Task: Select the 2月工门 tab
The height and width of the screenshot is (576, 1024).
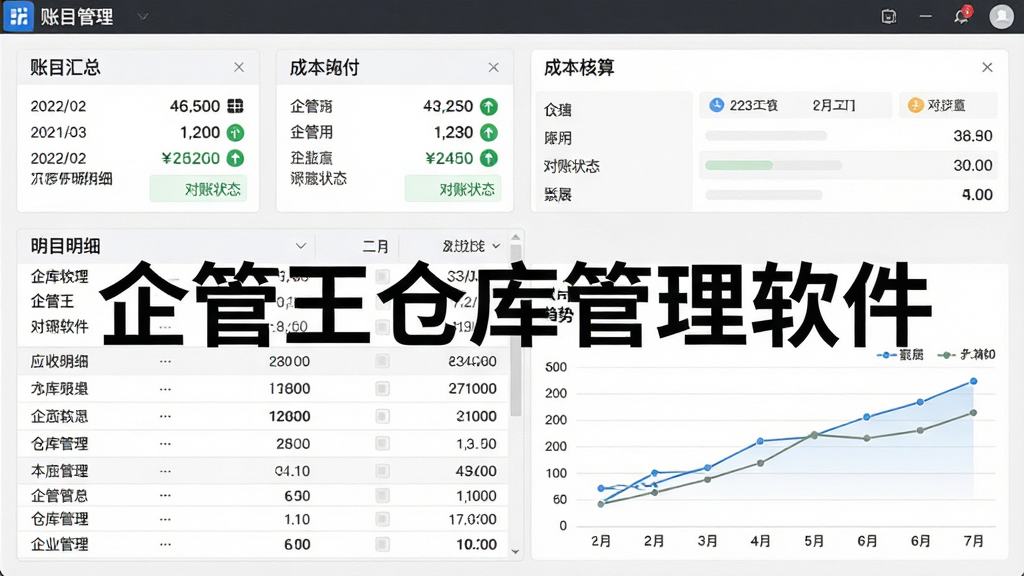Action: [x=834, y=105]
